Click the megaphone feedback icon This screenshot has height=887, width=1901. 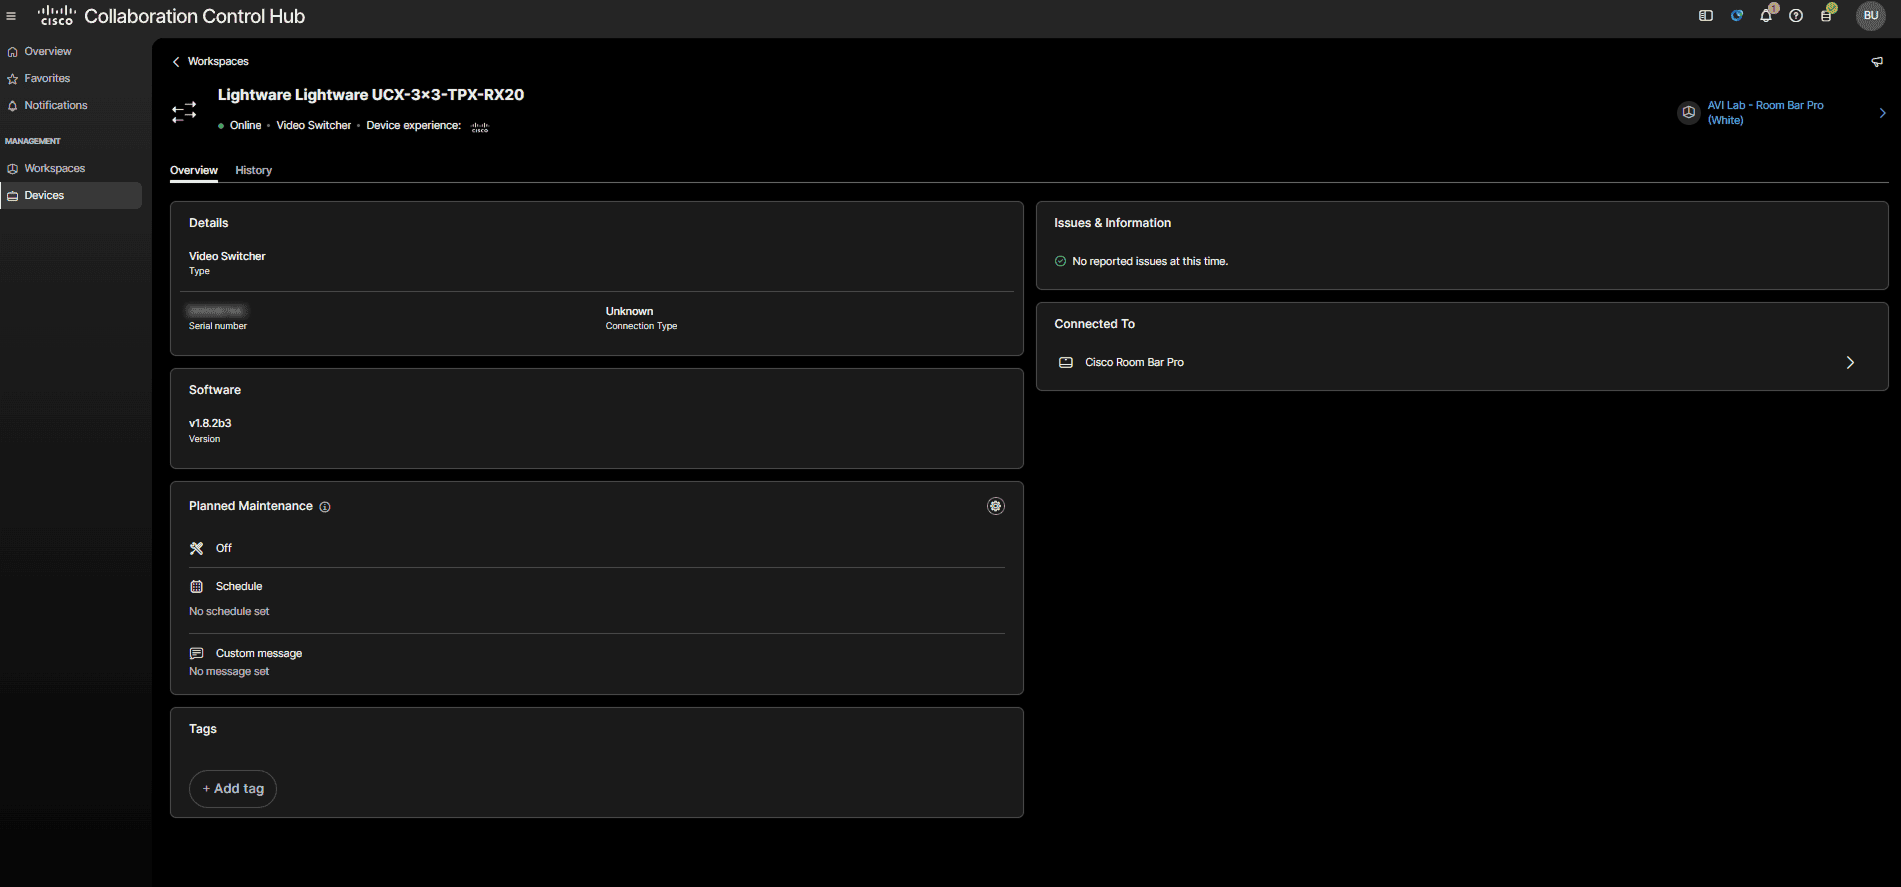pos(1877,62)
